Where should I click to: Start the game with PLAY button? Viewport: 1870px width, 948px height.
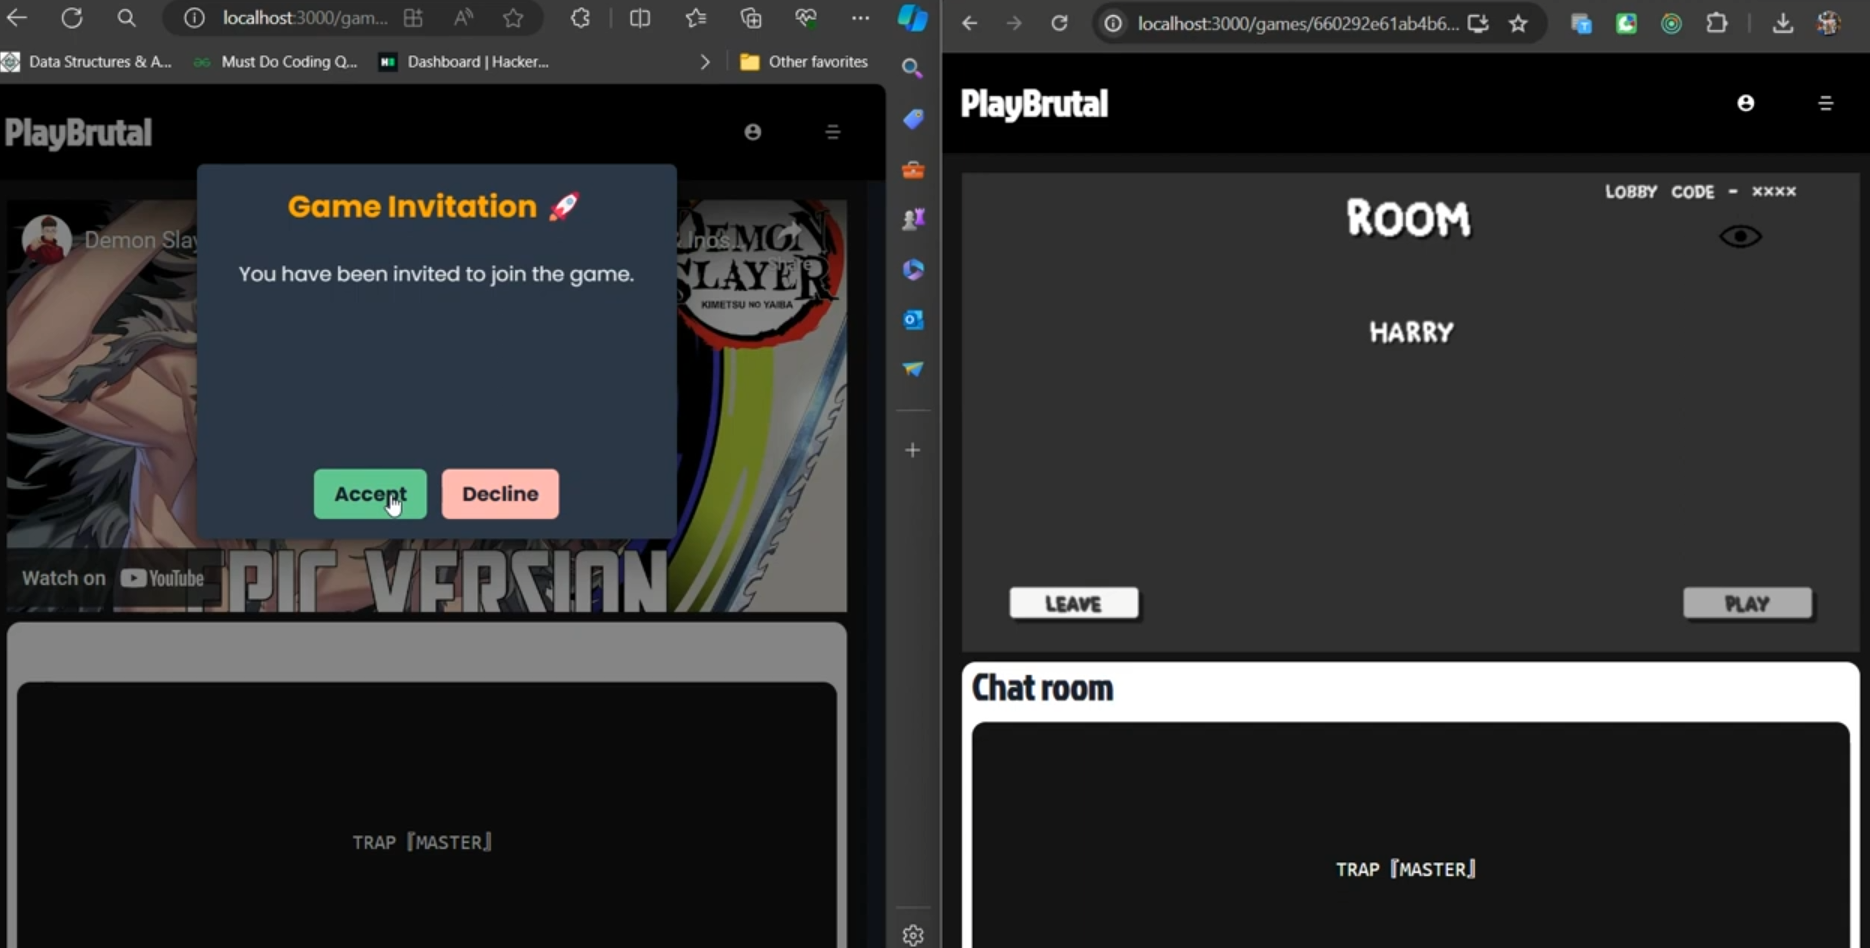point(1747,604)
